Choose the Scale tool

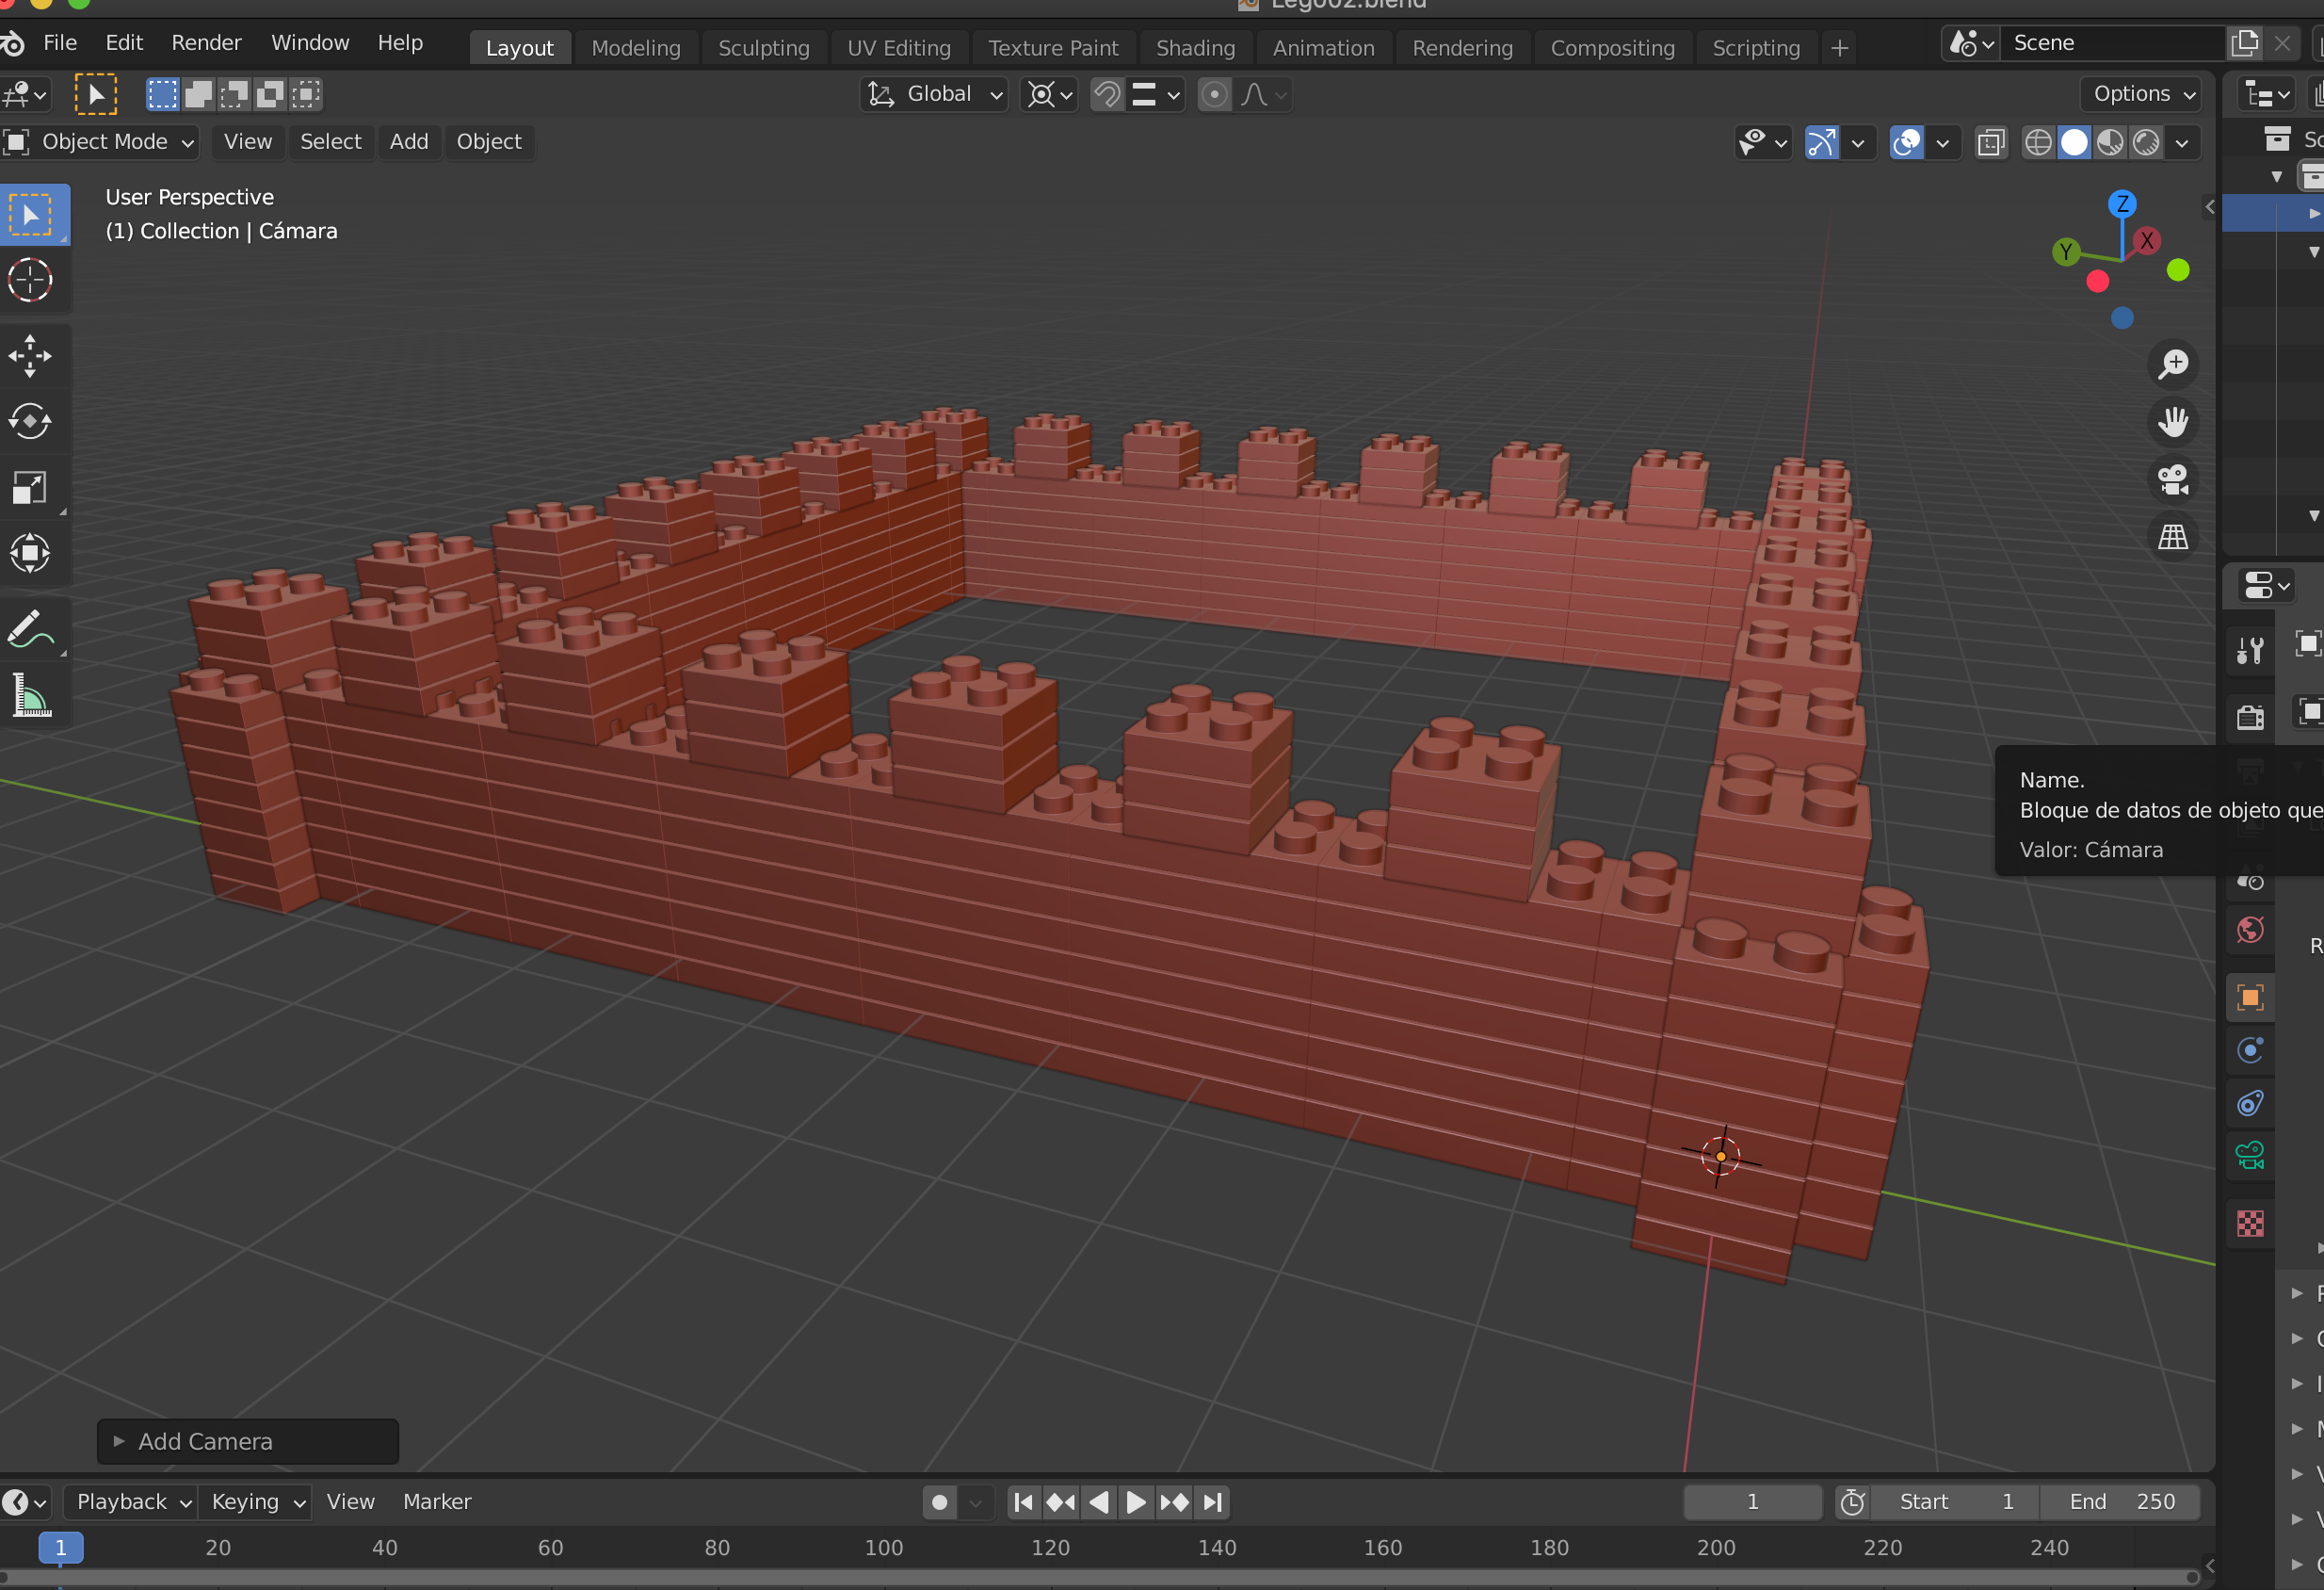coord(30,488)
